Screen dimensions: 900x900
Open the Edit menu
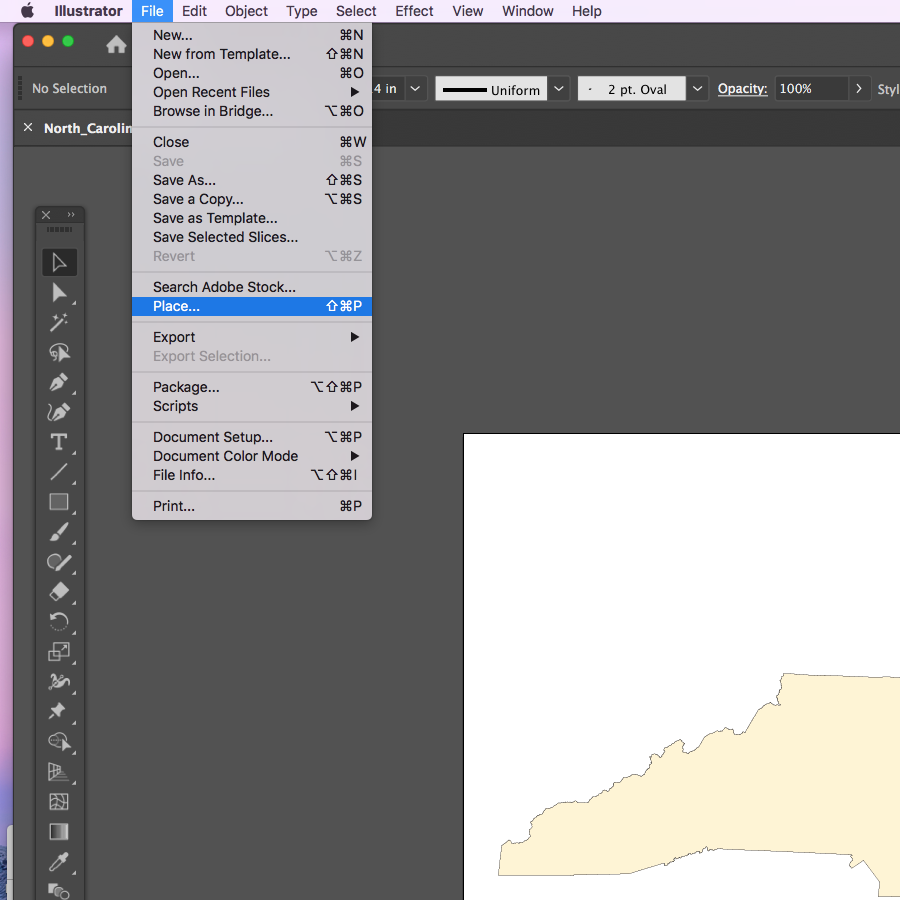click(194, 11)
